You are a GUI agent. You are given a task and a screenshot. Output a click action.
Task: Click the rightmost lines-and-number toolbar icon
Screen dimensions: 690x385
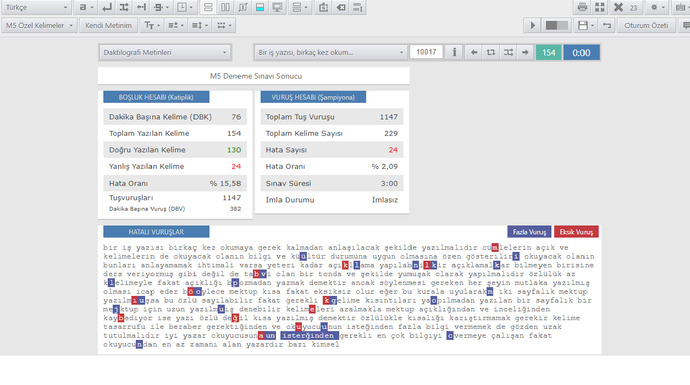pos(358,7)
